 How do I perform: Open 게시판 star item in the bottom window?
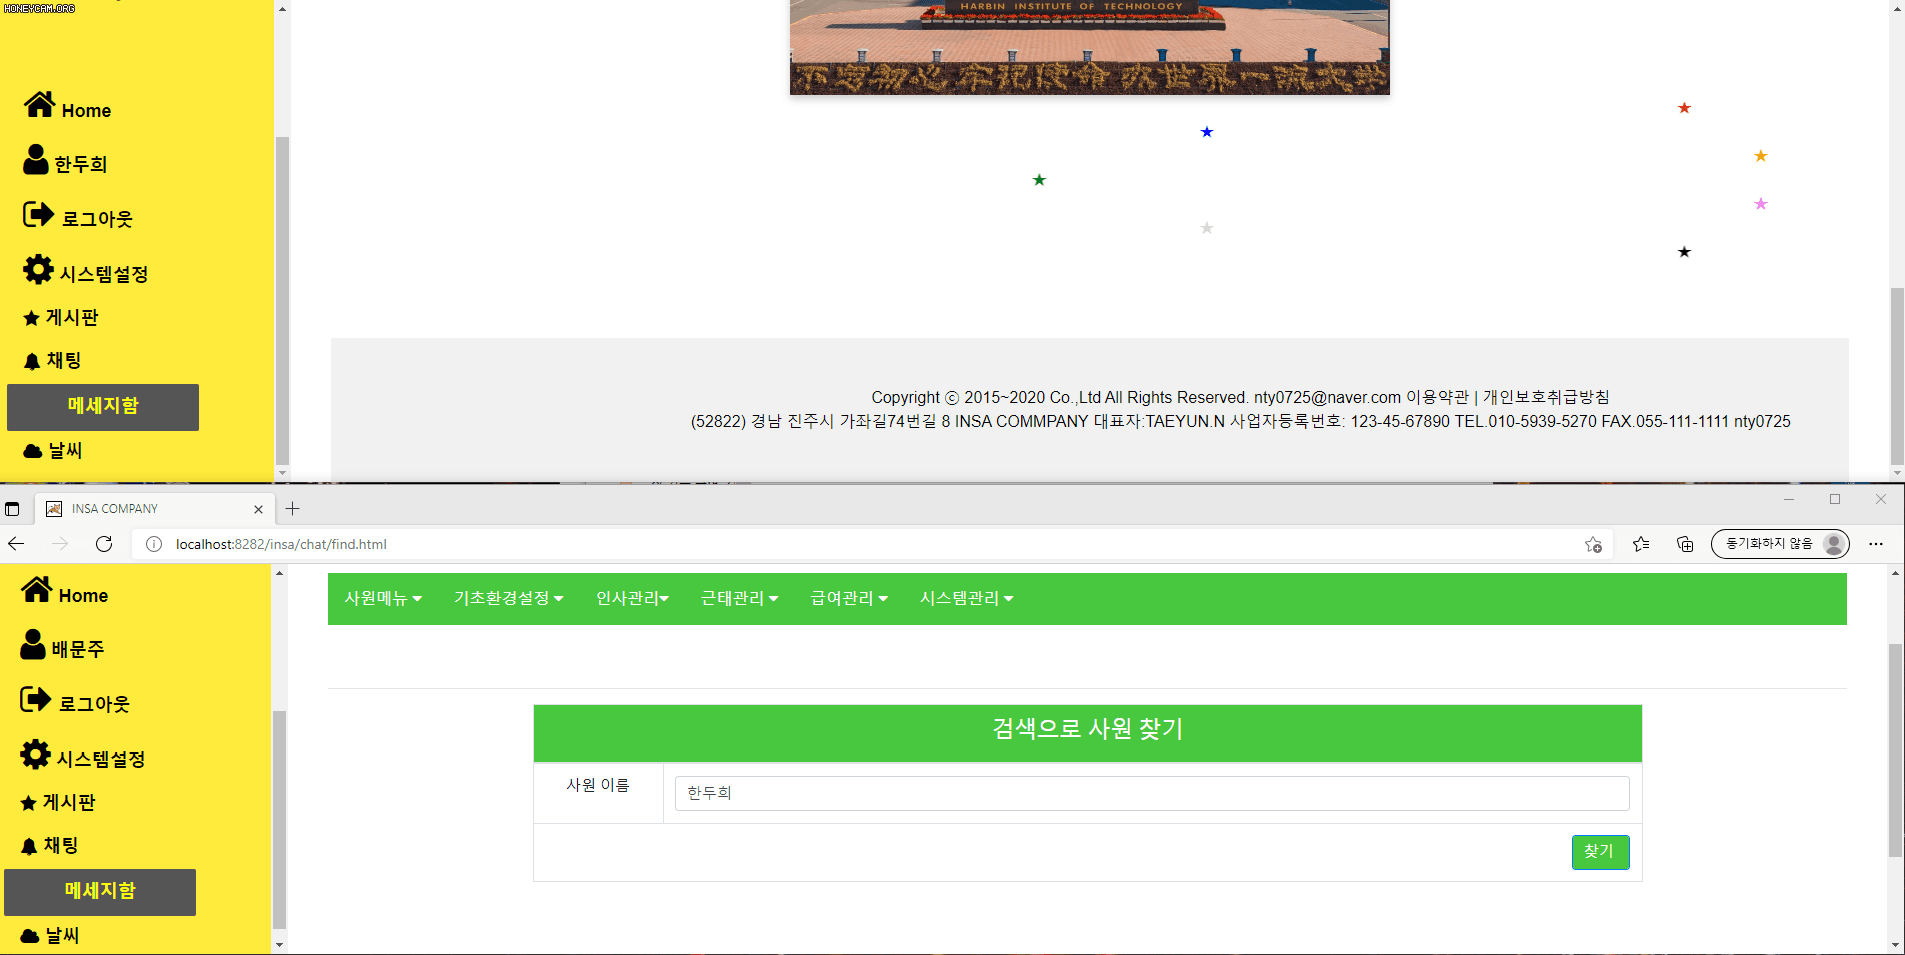[58, 802]
